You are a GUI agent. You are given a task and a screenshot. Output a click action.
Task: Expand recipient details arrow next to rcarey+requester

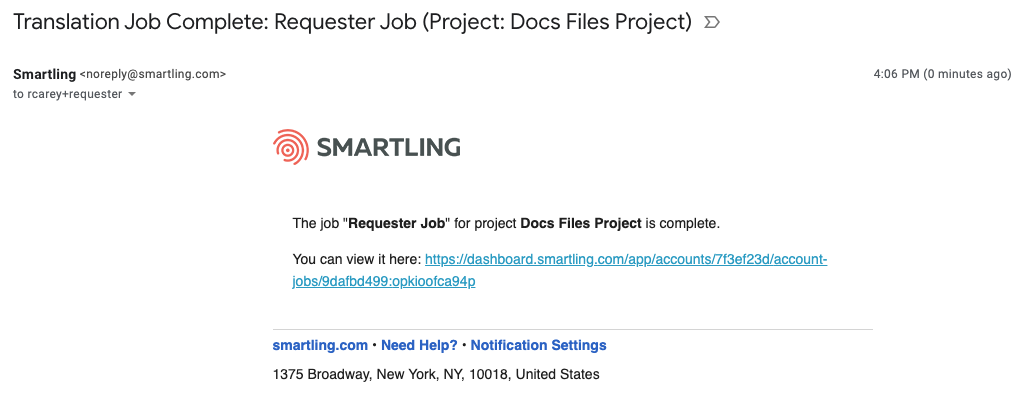pyautogui.click(x=132, y=94)
